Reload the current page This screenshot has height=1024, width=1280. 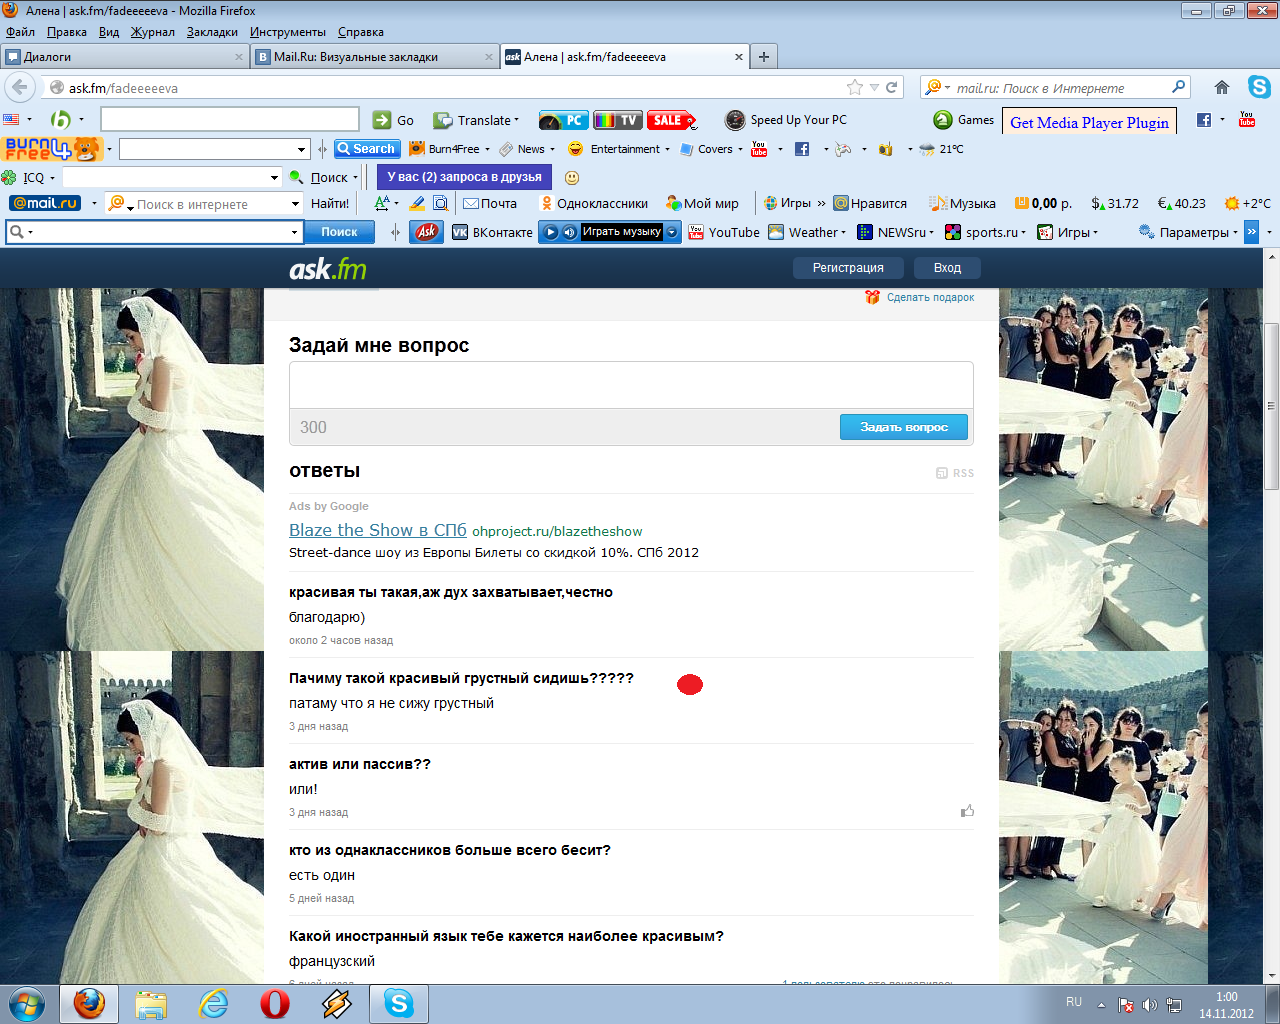pyautogui.click(x=892, y=87)
